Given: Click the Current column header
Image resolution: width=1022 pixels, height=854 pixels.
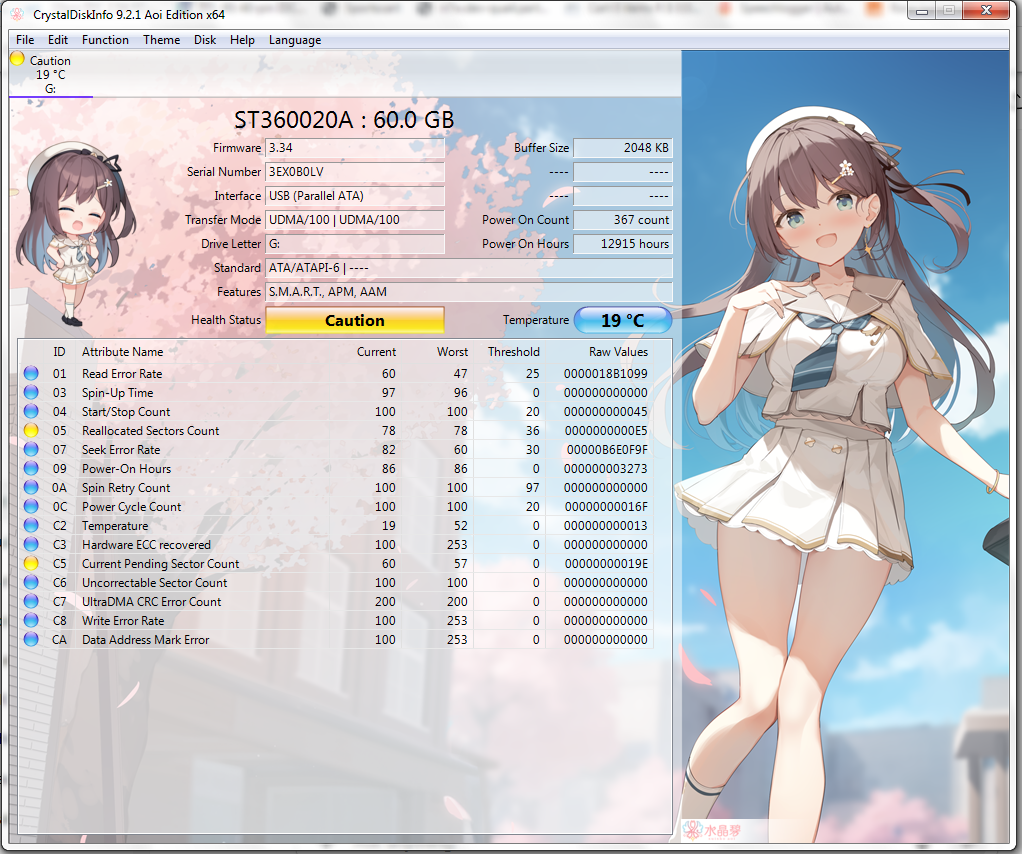Looking at the screenshot, I should pyautogui.click(x=376, y=352).
